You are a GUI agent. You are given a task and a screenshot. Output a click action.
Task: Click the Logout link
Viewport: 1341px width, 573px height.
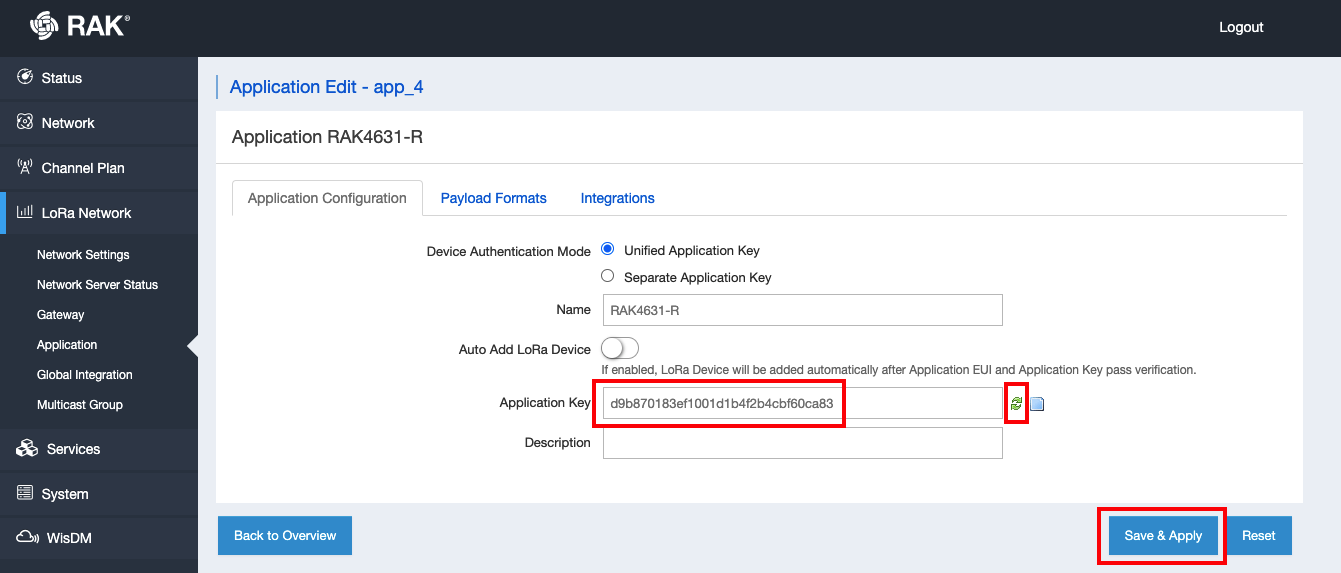tap(1241, 27)
